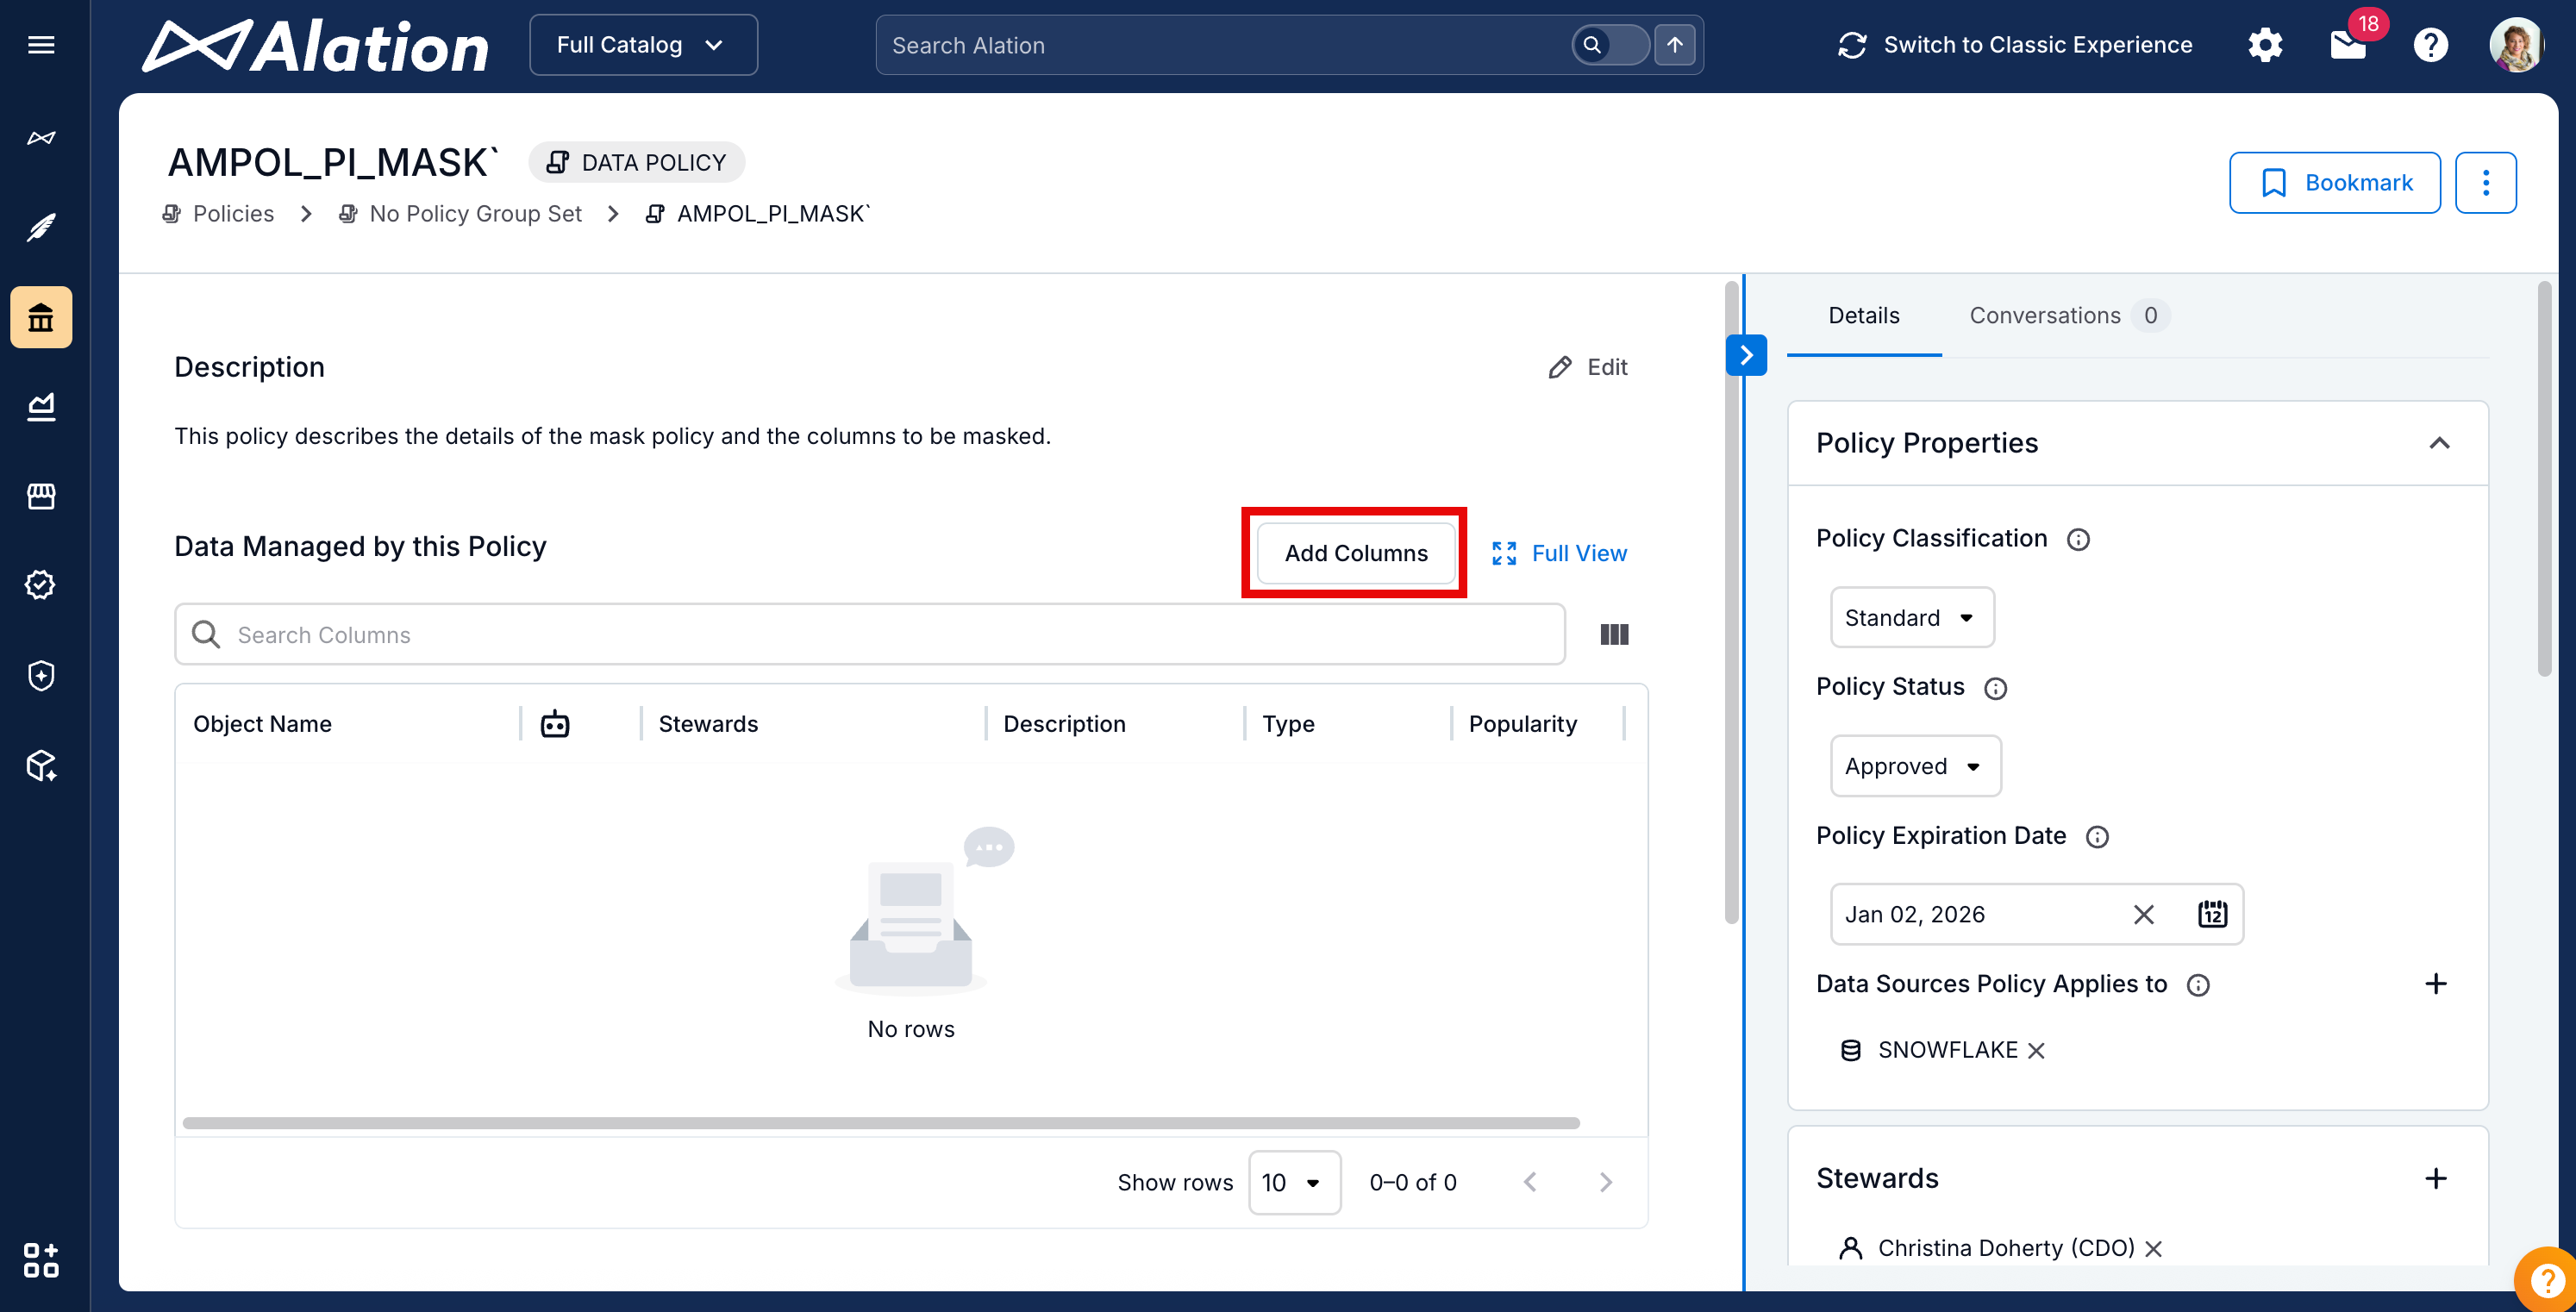This screenshot has height=1312, width=2576.
Task: Collapse the right details side panel
Action: (1746, 355)
